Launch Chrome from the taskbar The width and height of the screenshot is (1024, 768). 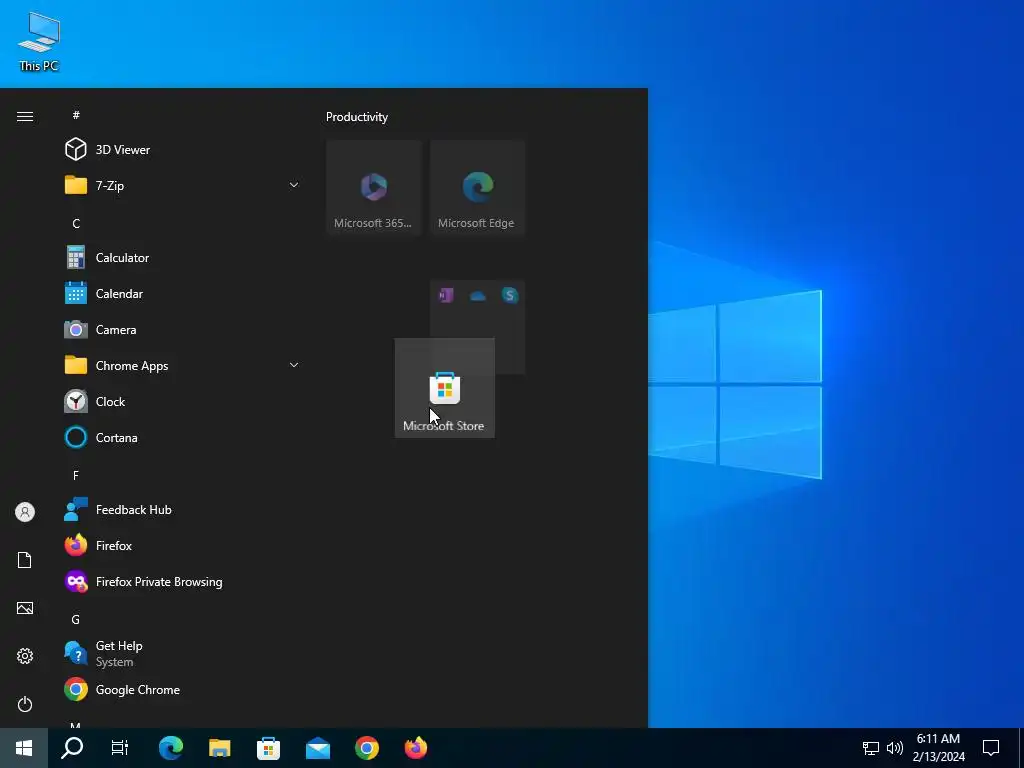(367, 748)
